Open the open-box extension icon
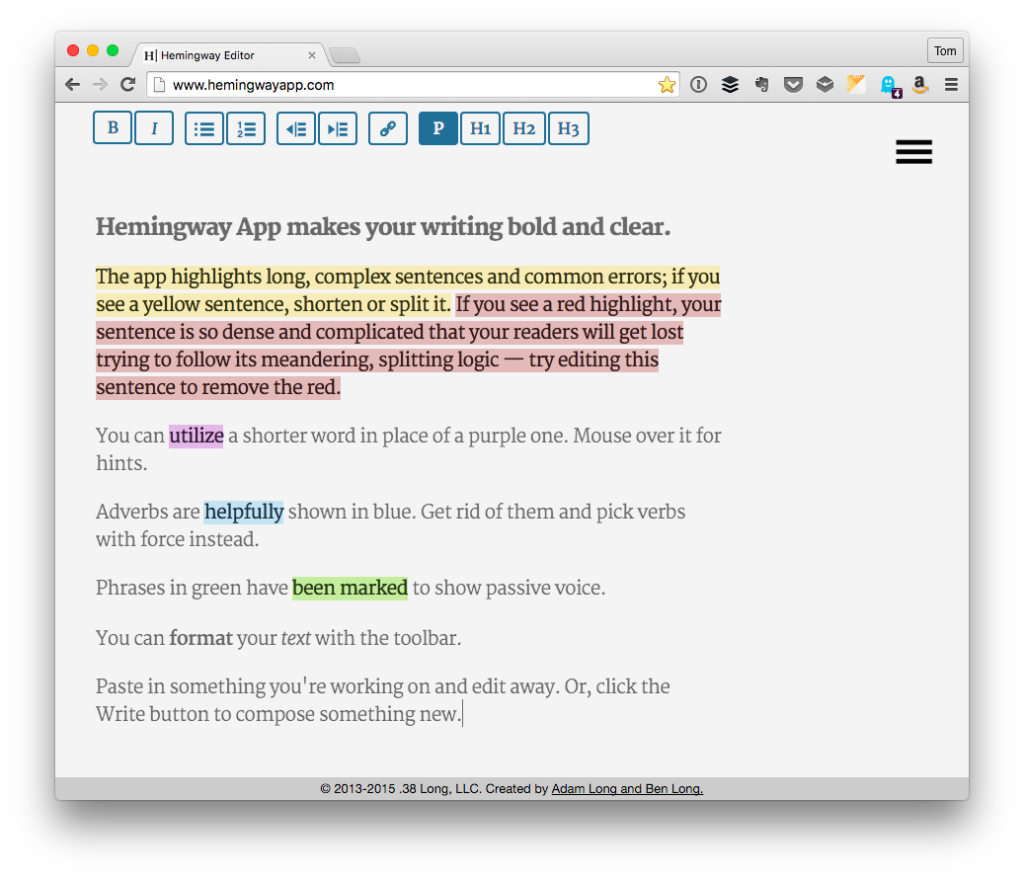The image size is (1024, 879). coord(825,84)
